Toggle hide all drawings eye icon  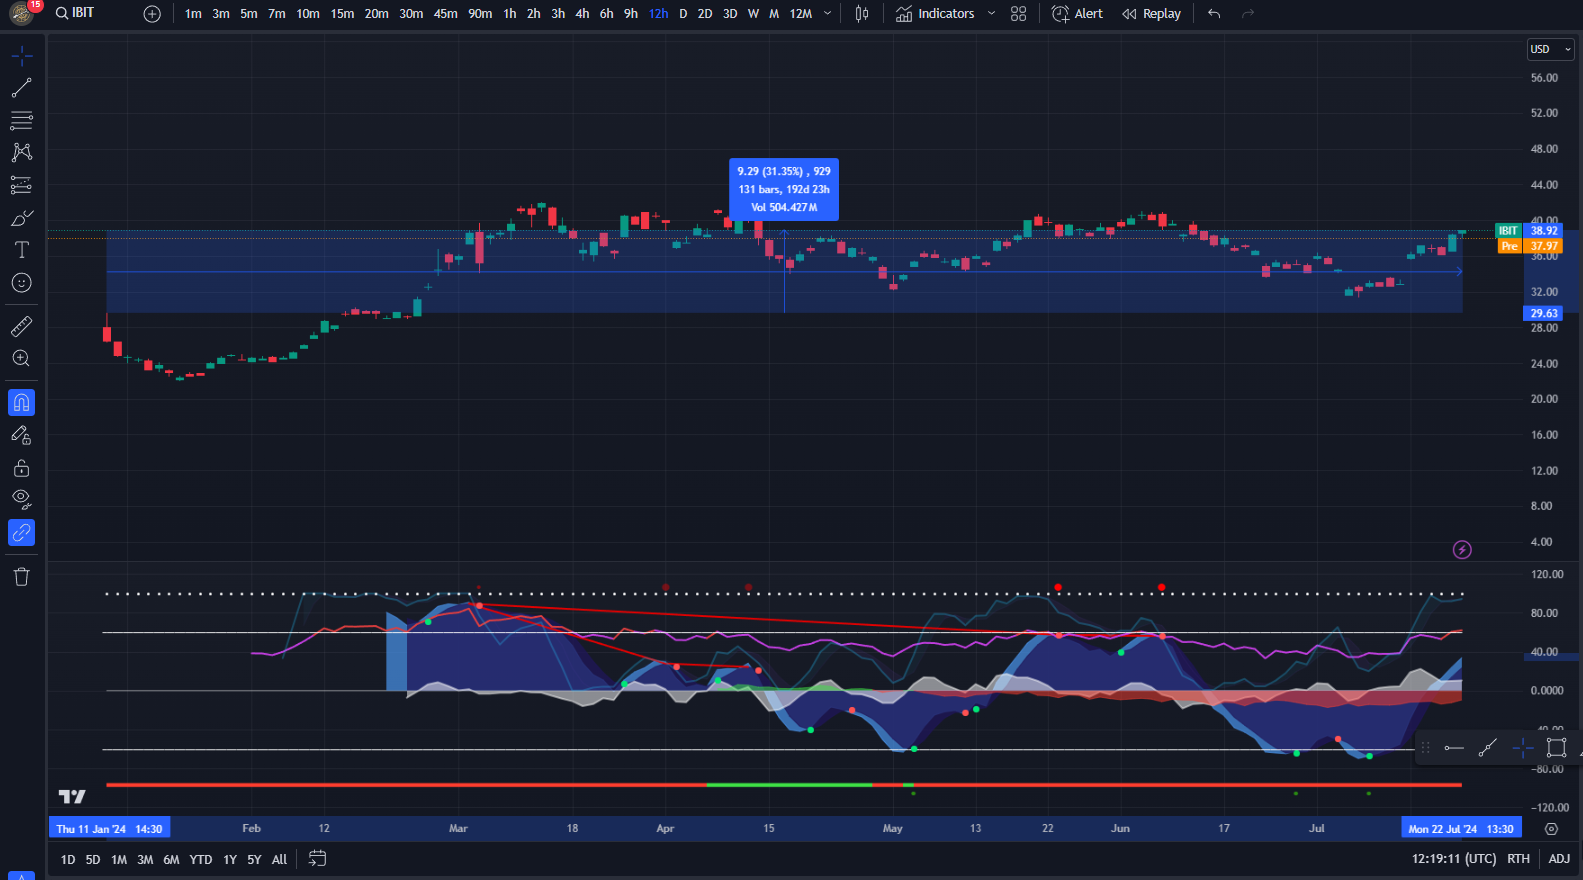(21, 499)
